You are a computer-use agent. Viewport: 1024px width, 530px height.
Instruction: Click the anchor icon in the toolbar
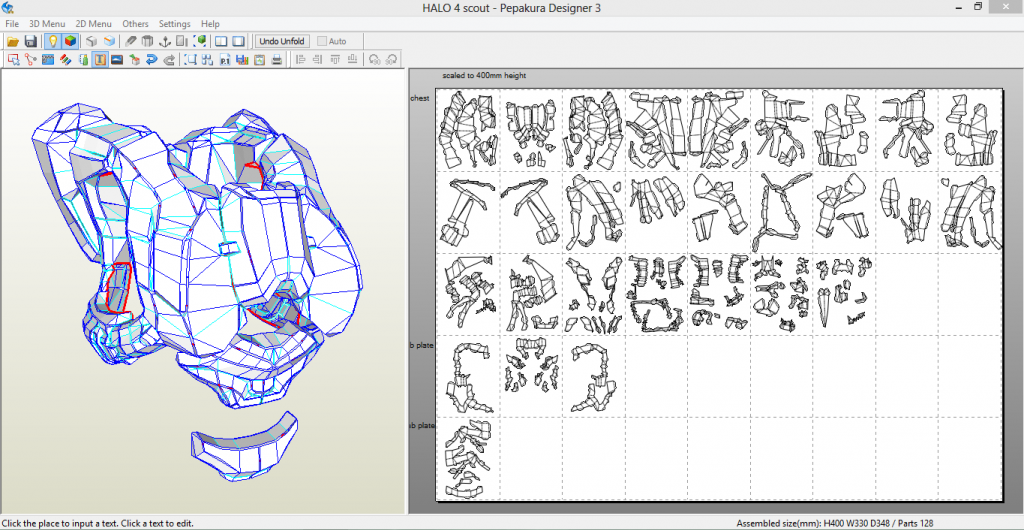[165, 41]
